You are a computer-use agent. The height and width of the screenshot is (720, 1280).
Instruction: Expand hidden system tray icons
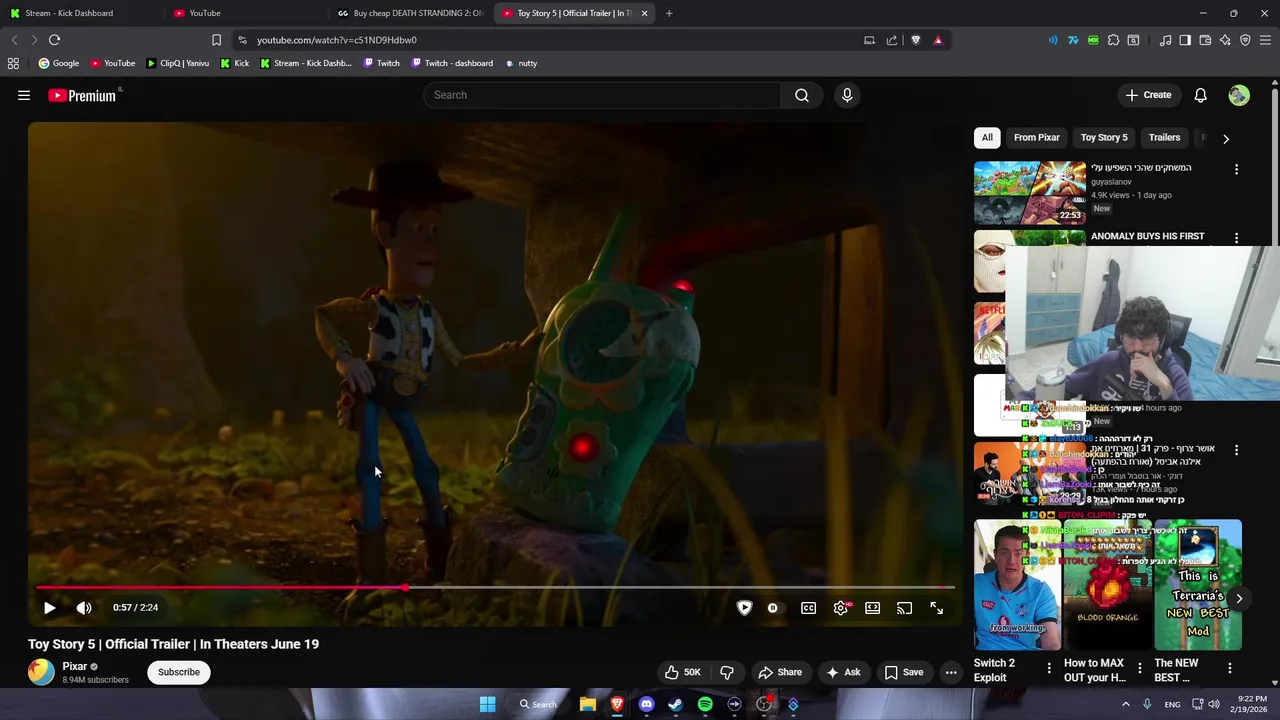pyautogui.click(x=1125, y=704)
